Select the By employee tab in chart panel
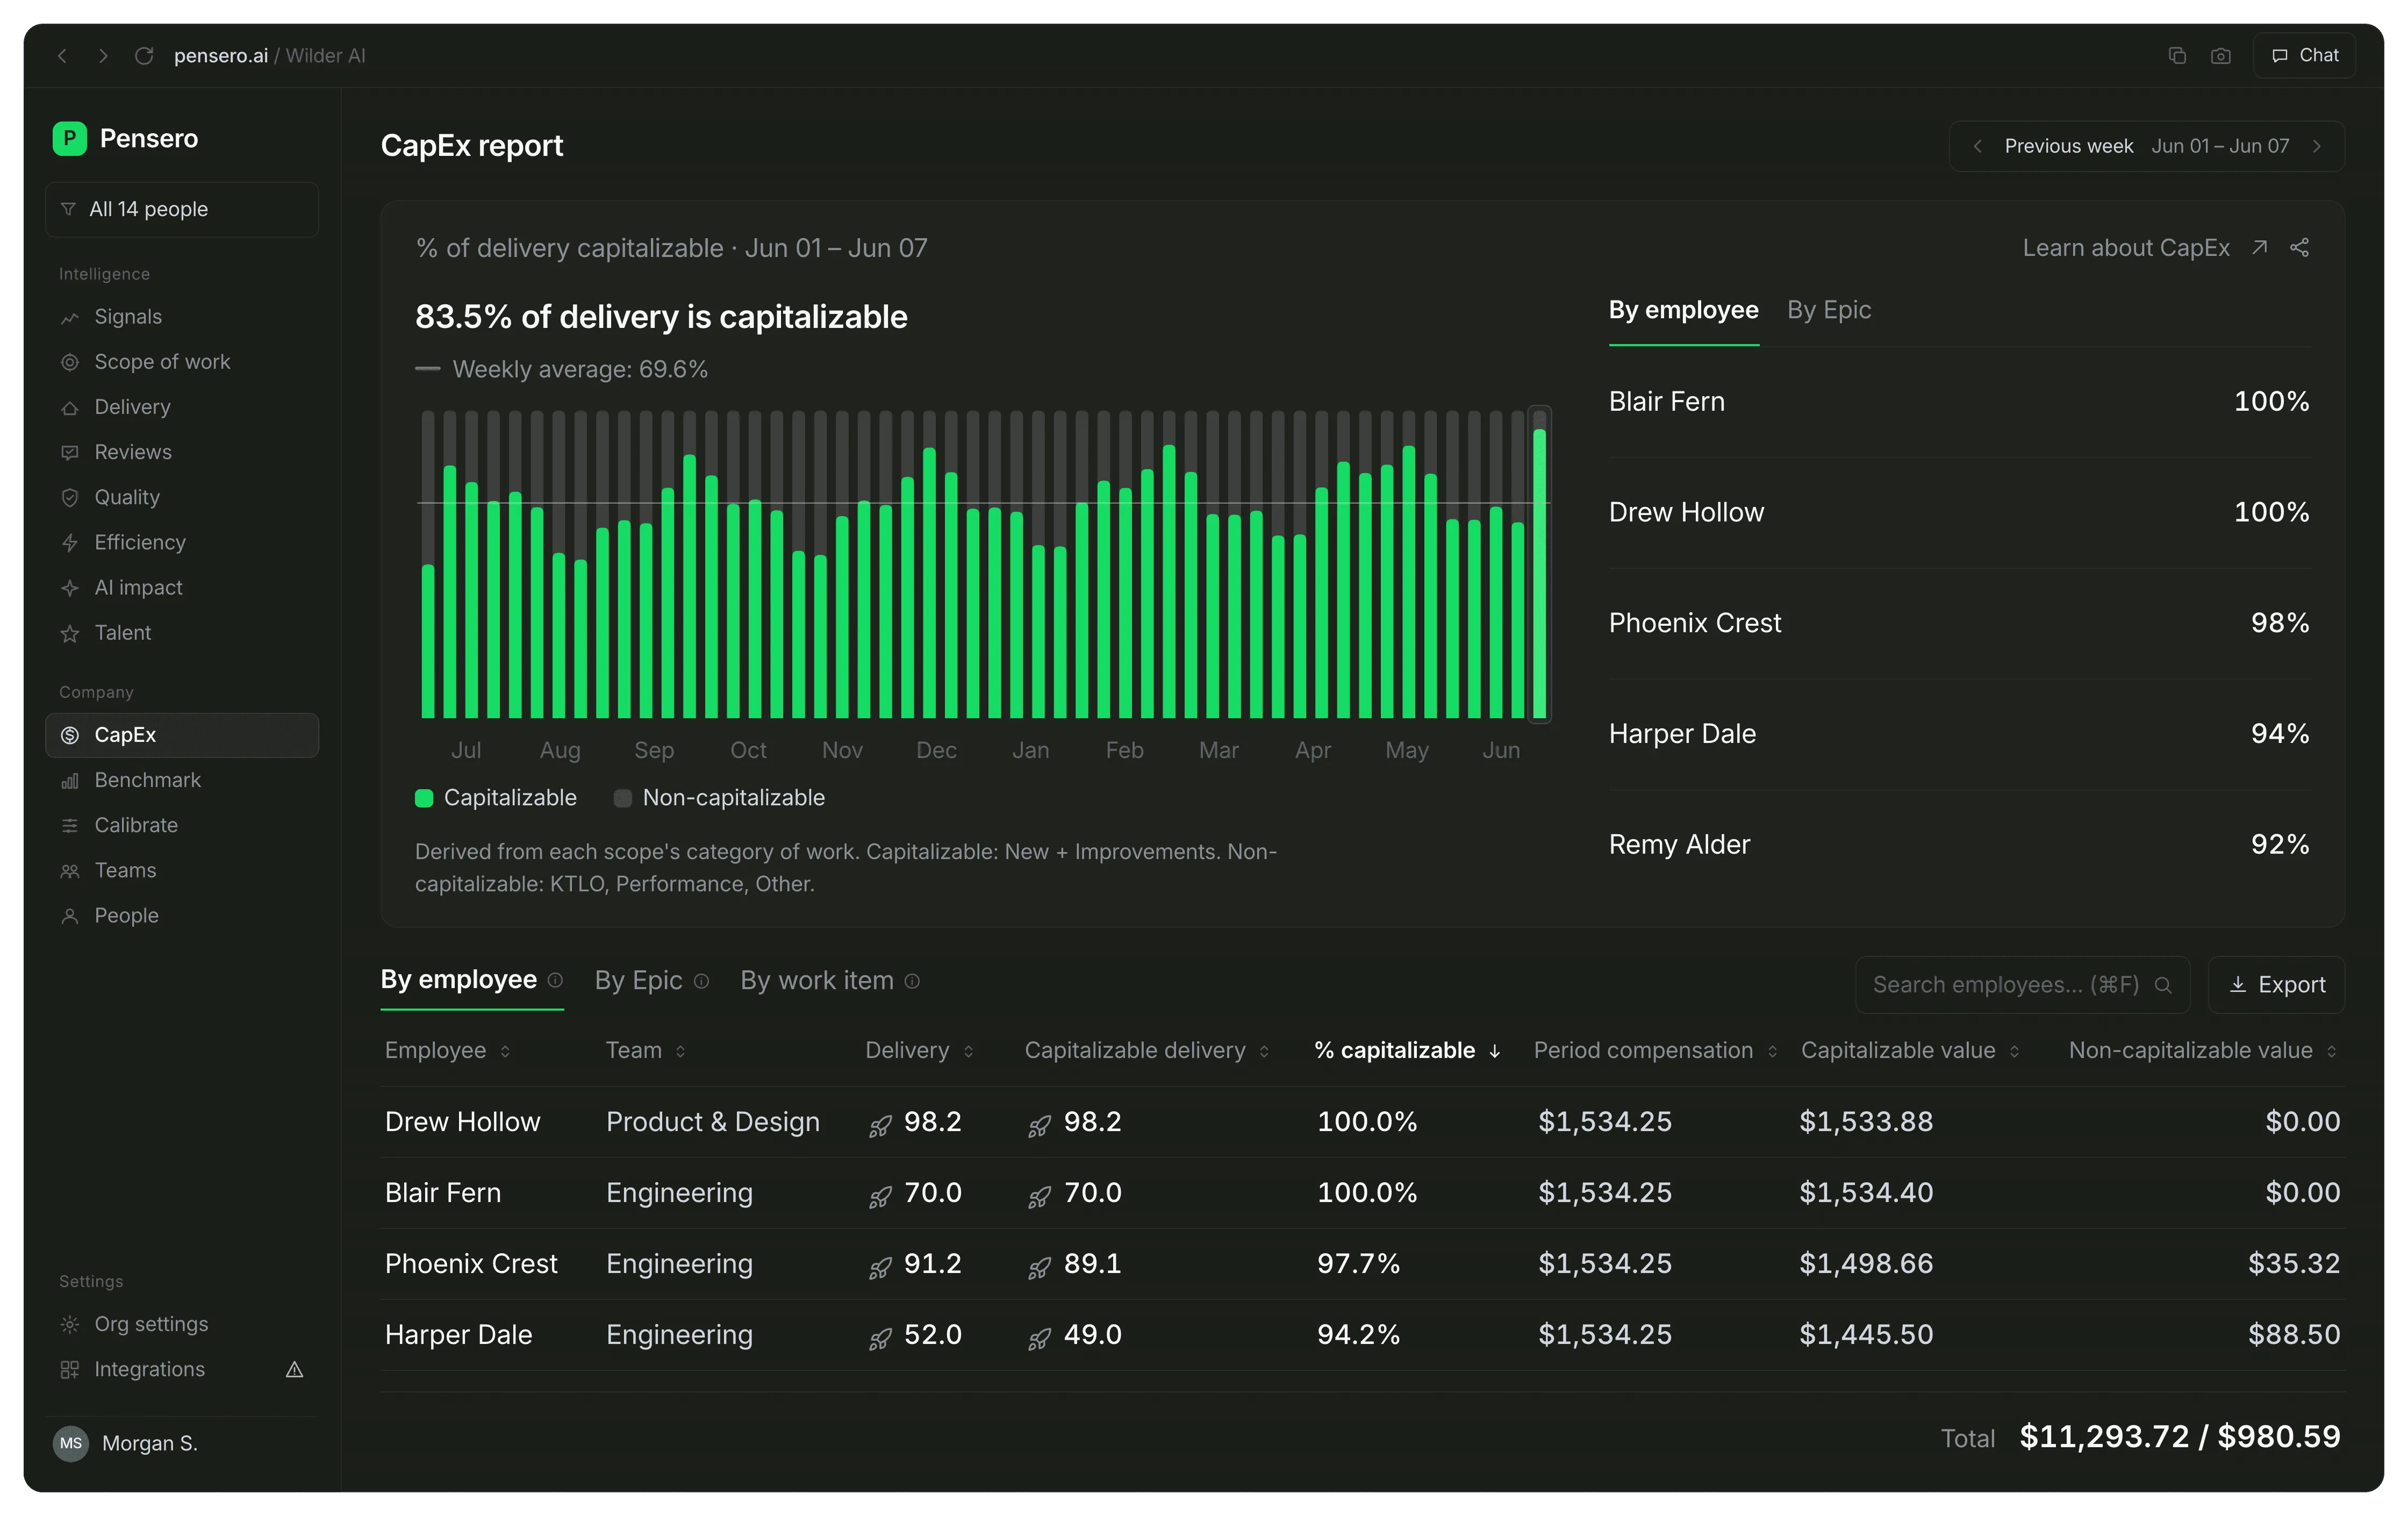The height and width of the screenshot is (1516, 2408). coord(1683,310)
